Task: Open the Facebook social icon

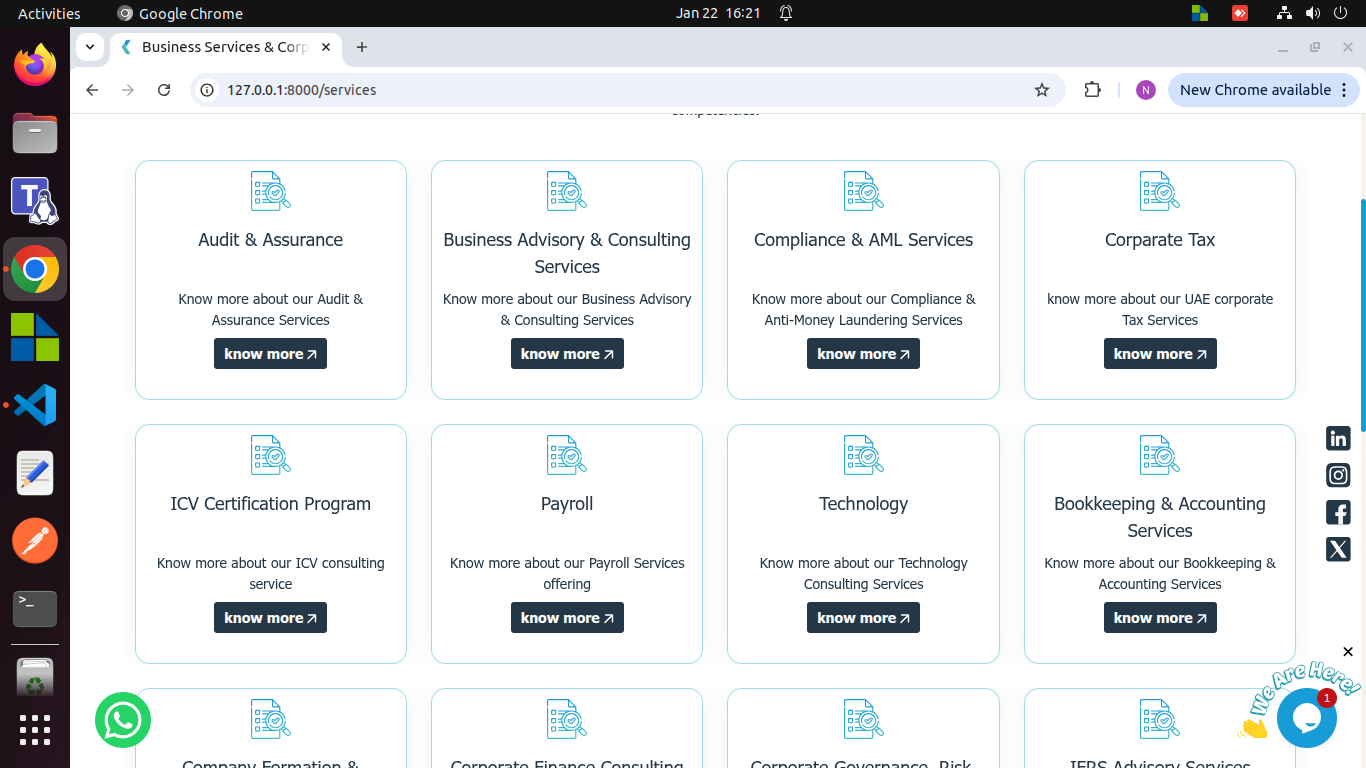Action: pyautogui.click(x=1338, y=513)
